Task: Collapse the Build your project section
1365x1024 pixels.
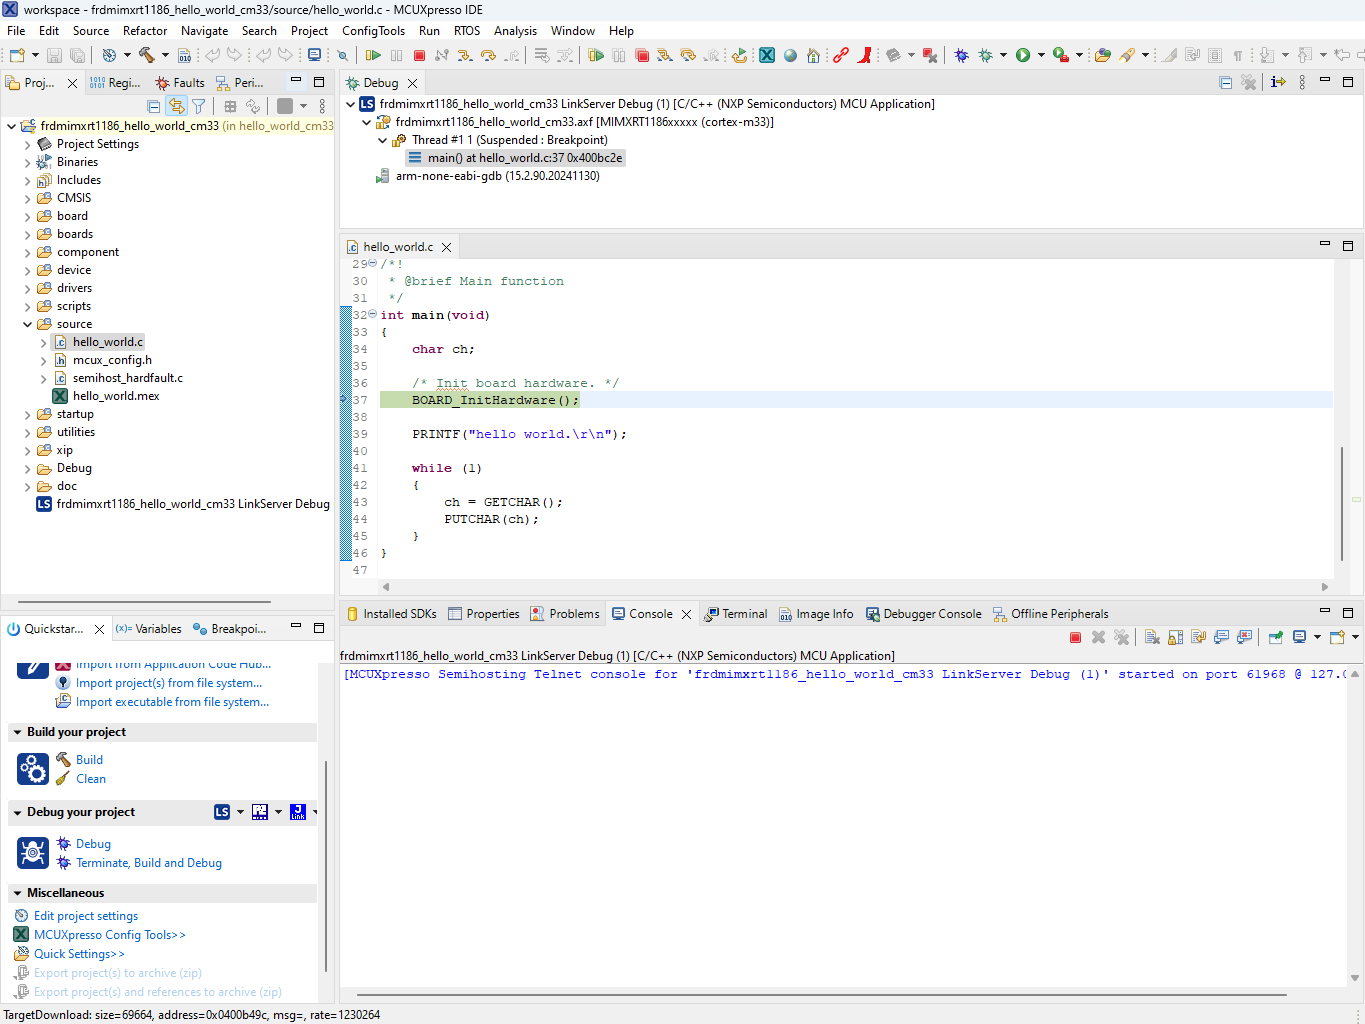Action: (17, 732)
